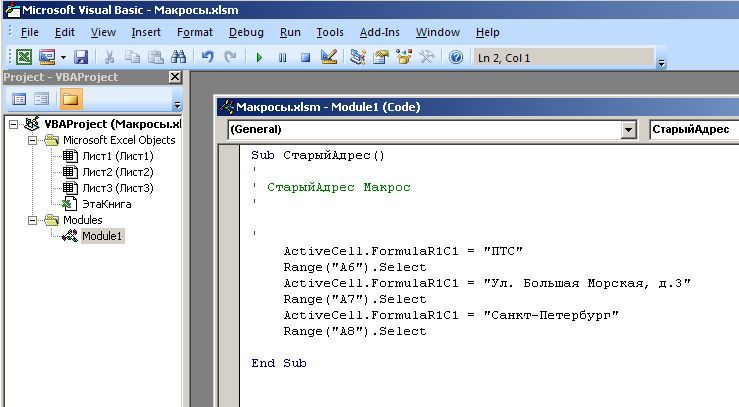Open Project Explorer toolbar icon
Image resolution: width=739 pixels, height=407 pixels.
(x=358, y=57)
